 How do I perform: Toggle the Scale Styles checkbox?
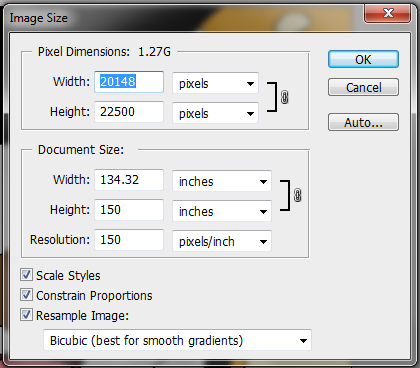26,275
